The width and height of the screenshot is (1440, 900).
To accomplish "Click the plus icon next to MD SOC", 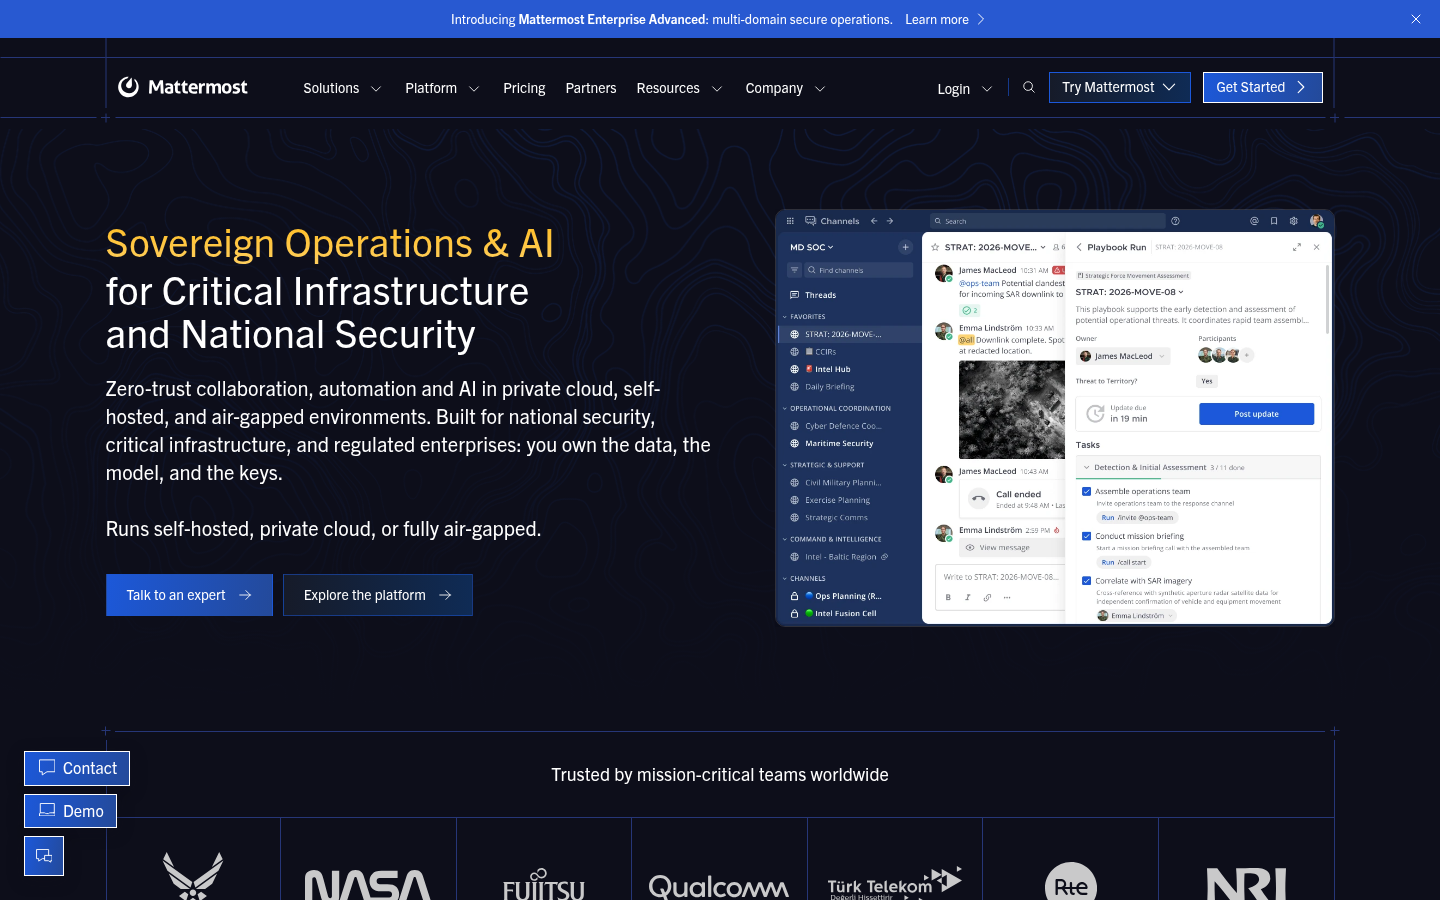I will coord(905,247).
